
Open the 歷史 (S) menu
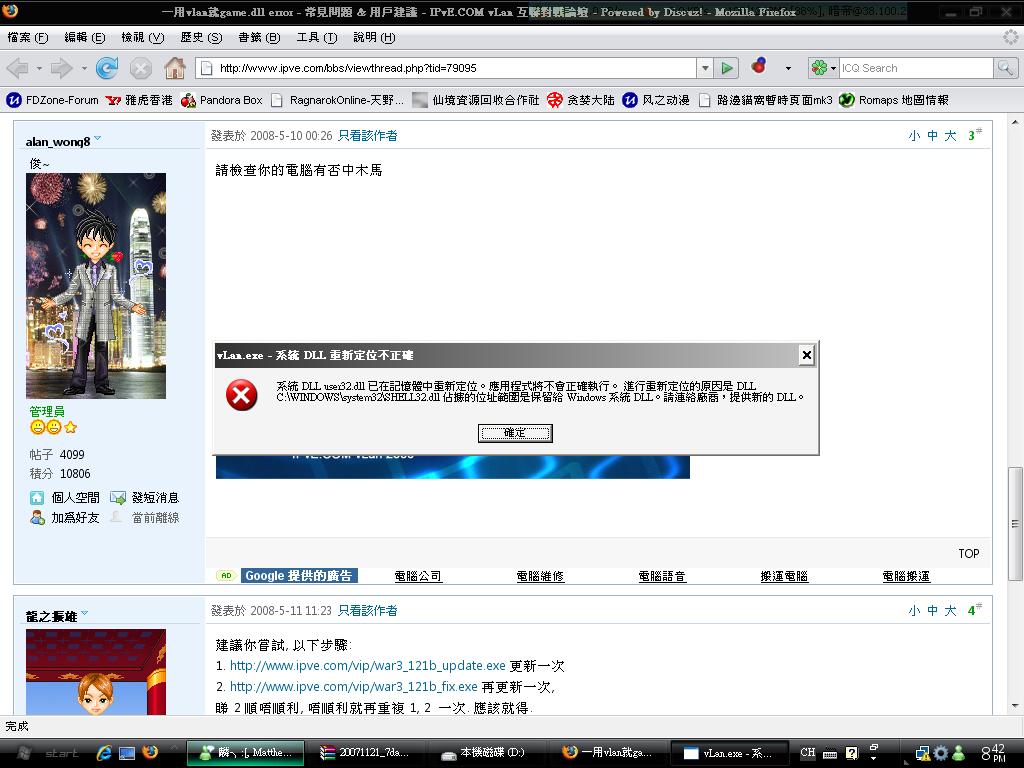201,37
